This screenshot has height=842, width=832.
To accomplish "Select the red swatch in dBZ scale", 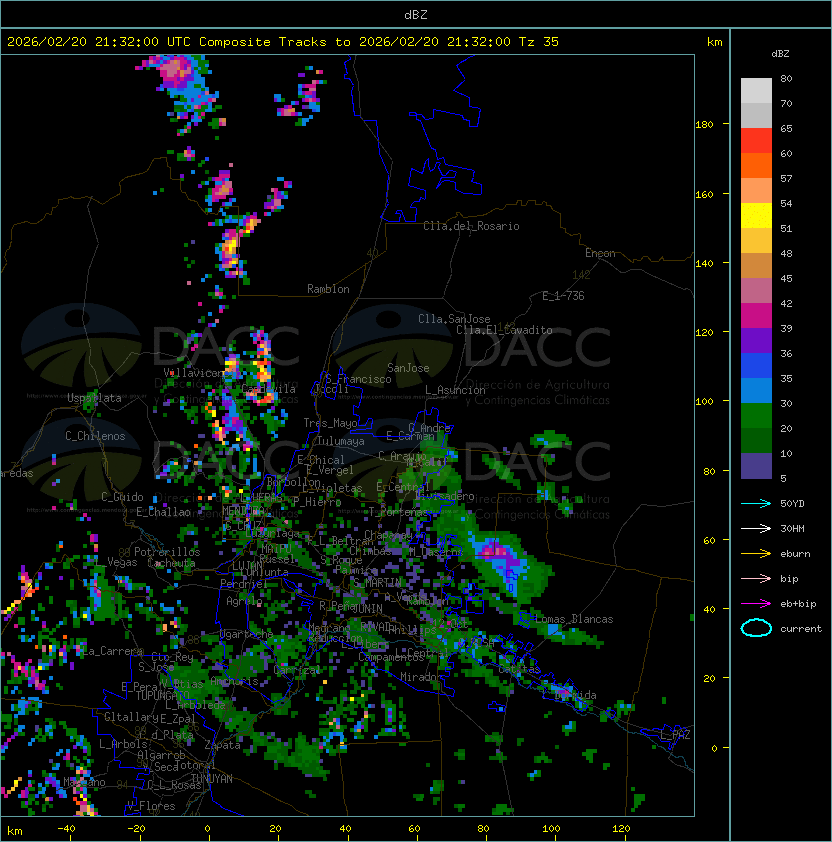I will (756, 141).
